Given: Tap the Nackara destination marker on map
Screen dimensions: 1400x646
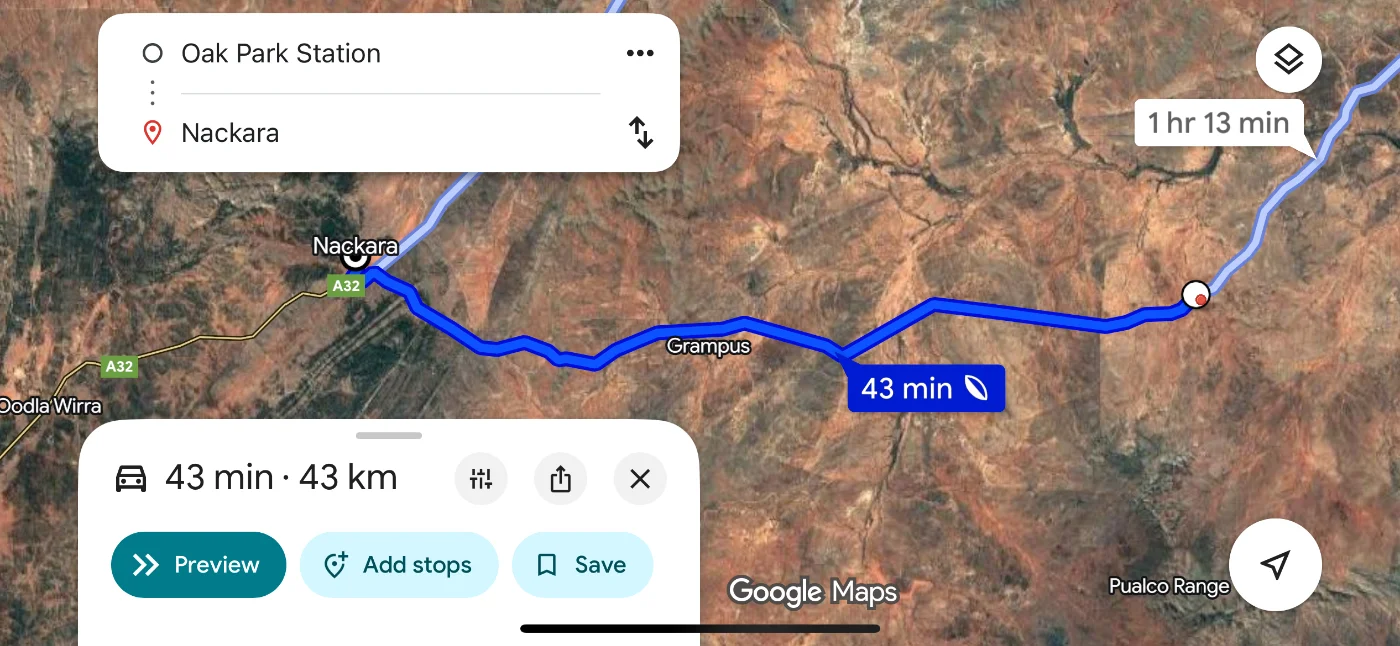Looking at the screenshot, I should [x=355, y=258].
